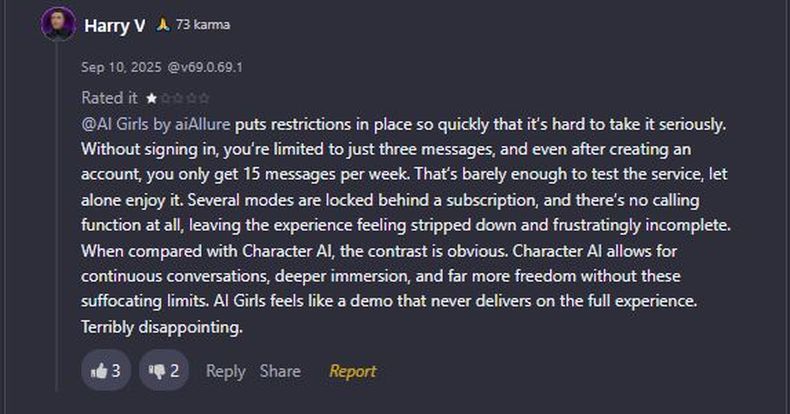Click the second empty rating star
The image size is (790, 414).
point(166,98)
